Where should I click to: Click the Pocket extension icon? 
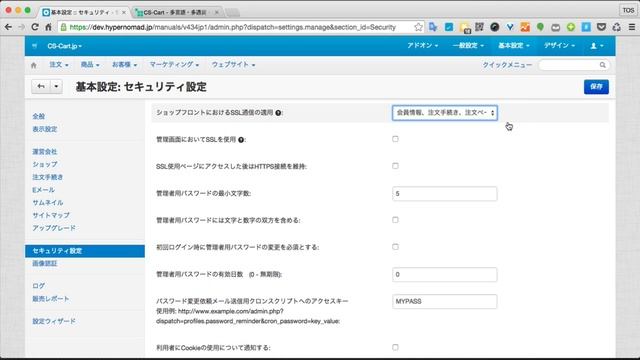point(601,27)
